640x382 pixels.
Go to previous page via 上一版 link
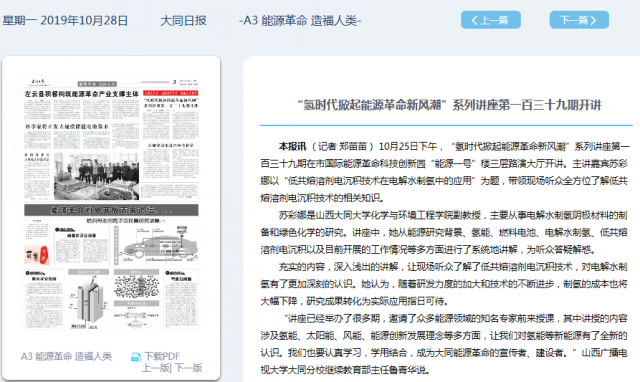pyautogui.click(x=156, y=368)
